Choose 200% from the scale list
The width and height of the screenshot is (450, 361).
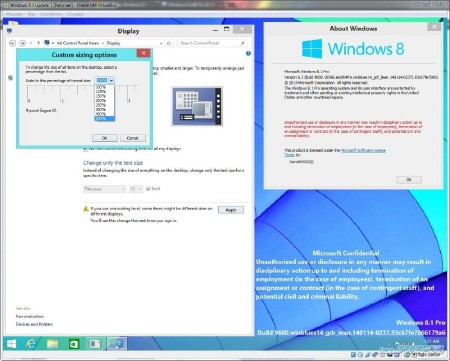(105, 100)
